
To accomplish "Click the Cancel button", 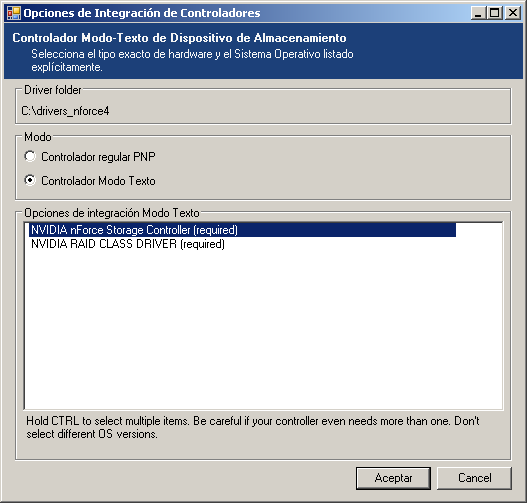I will 474,478.
